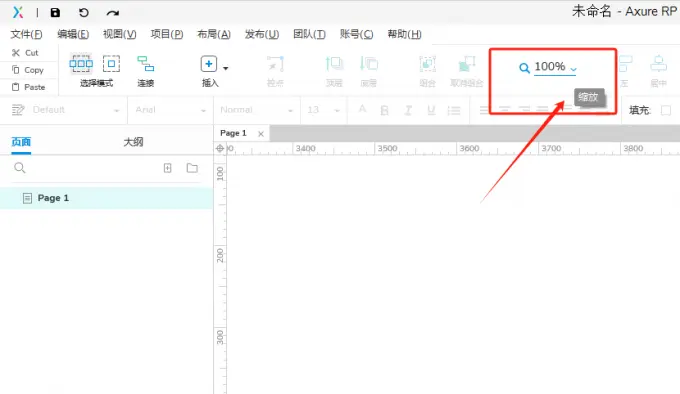Click the Axure X logo icon
The image size is (680, 394).
[18, 12]
